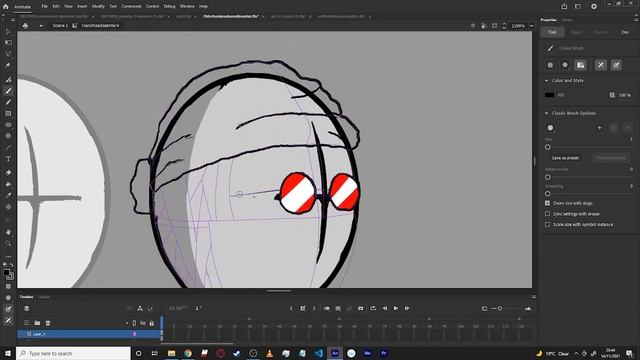Play the timeline animation
640x360 pixels.
(x=396, y=309)
